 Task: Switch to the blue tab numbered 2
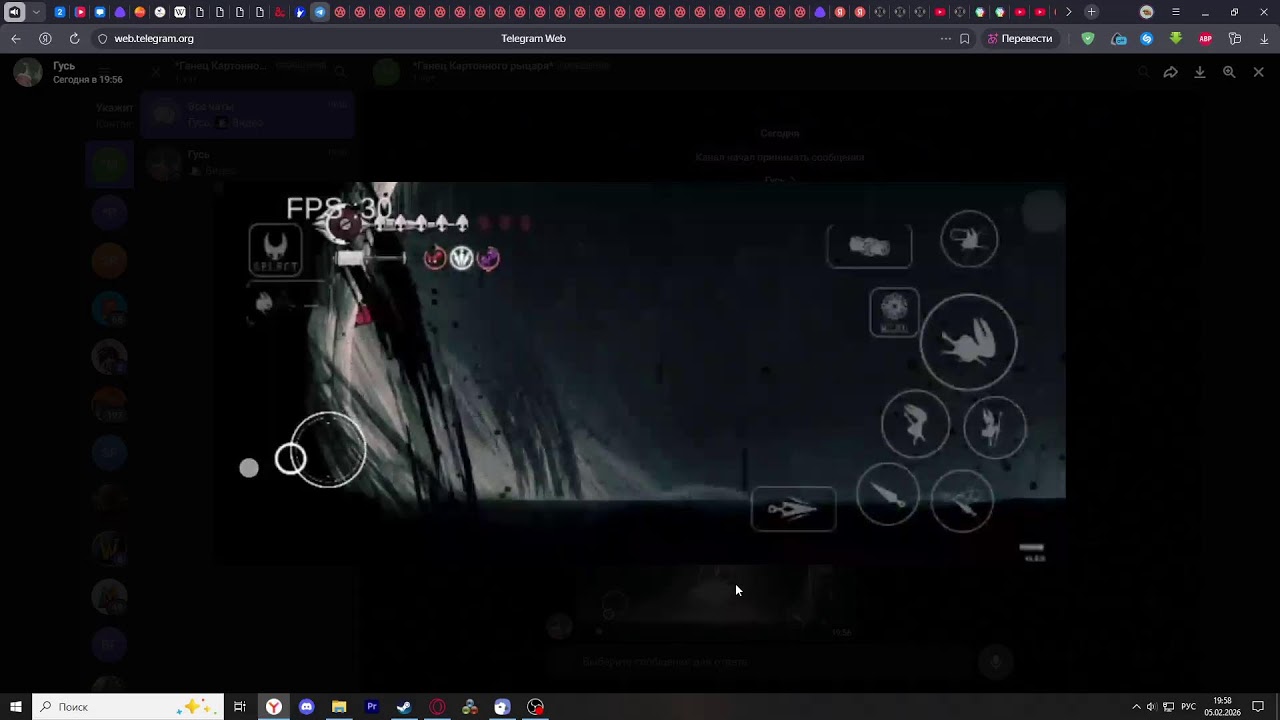(60, 12)
